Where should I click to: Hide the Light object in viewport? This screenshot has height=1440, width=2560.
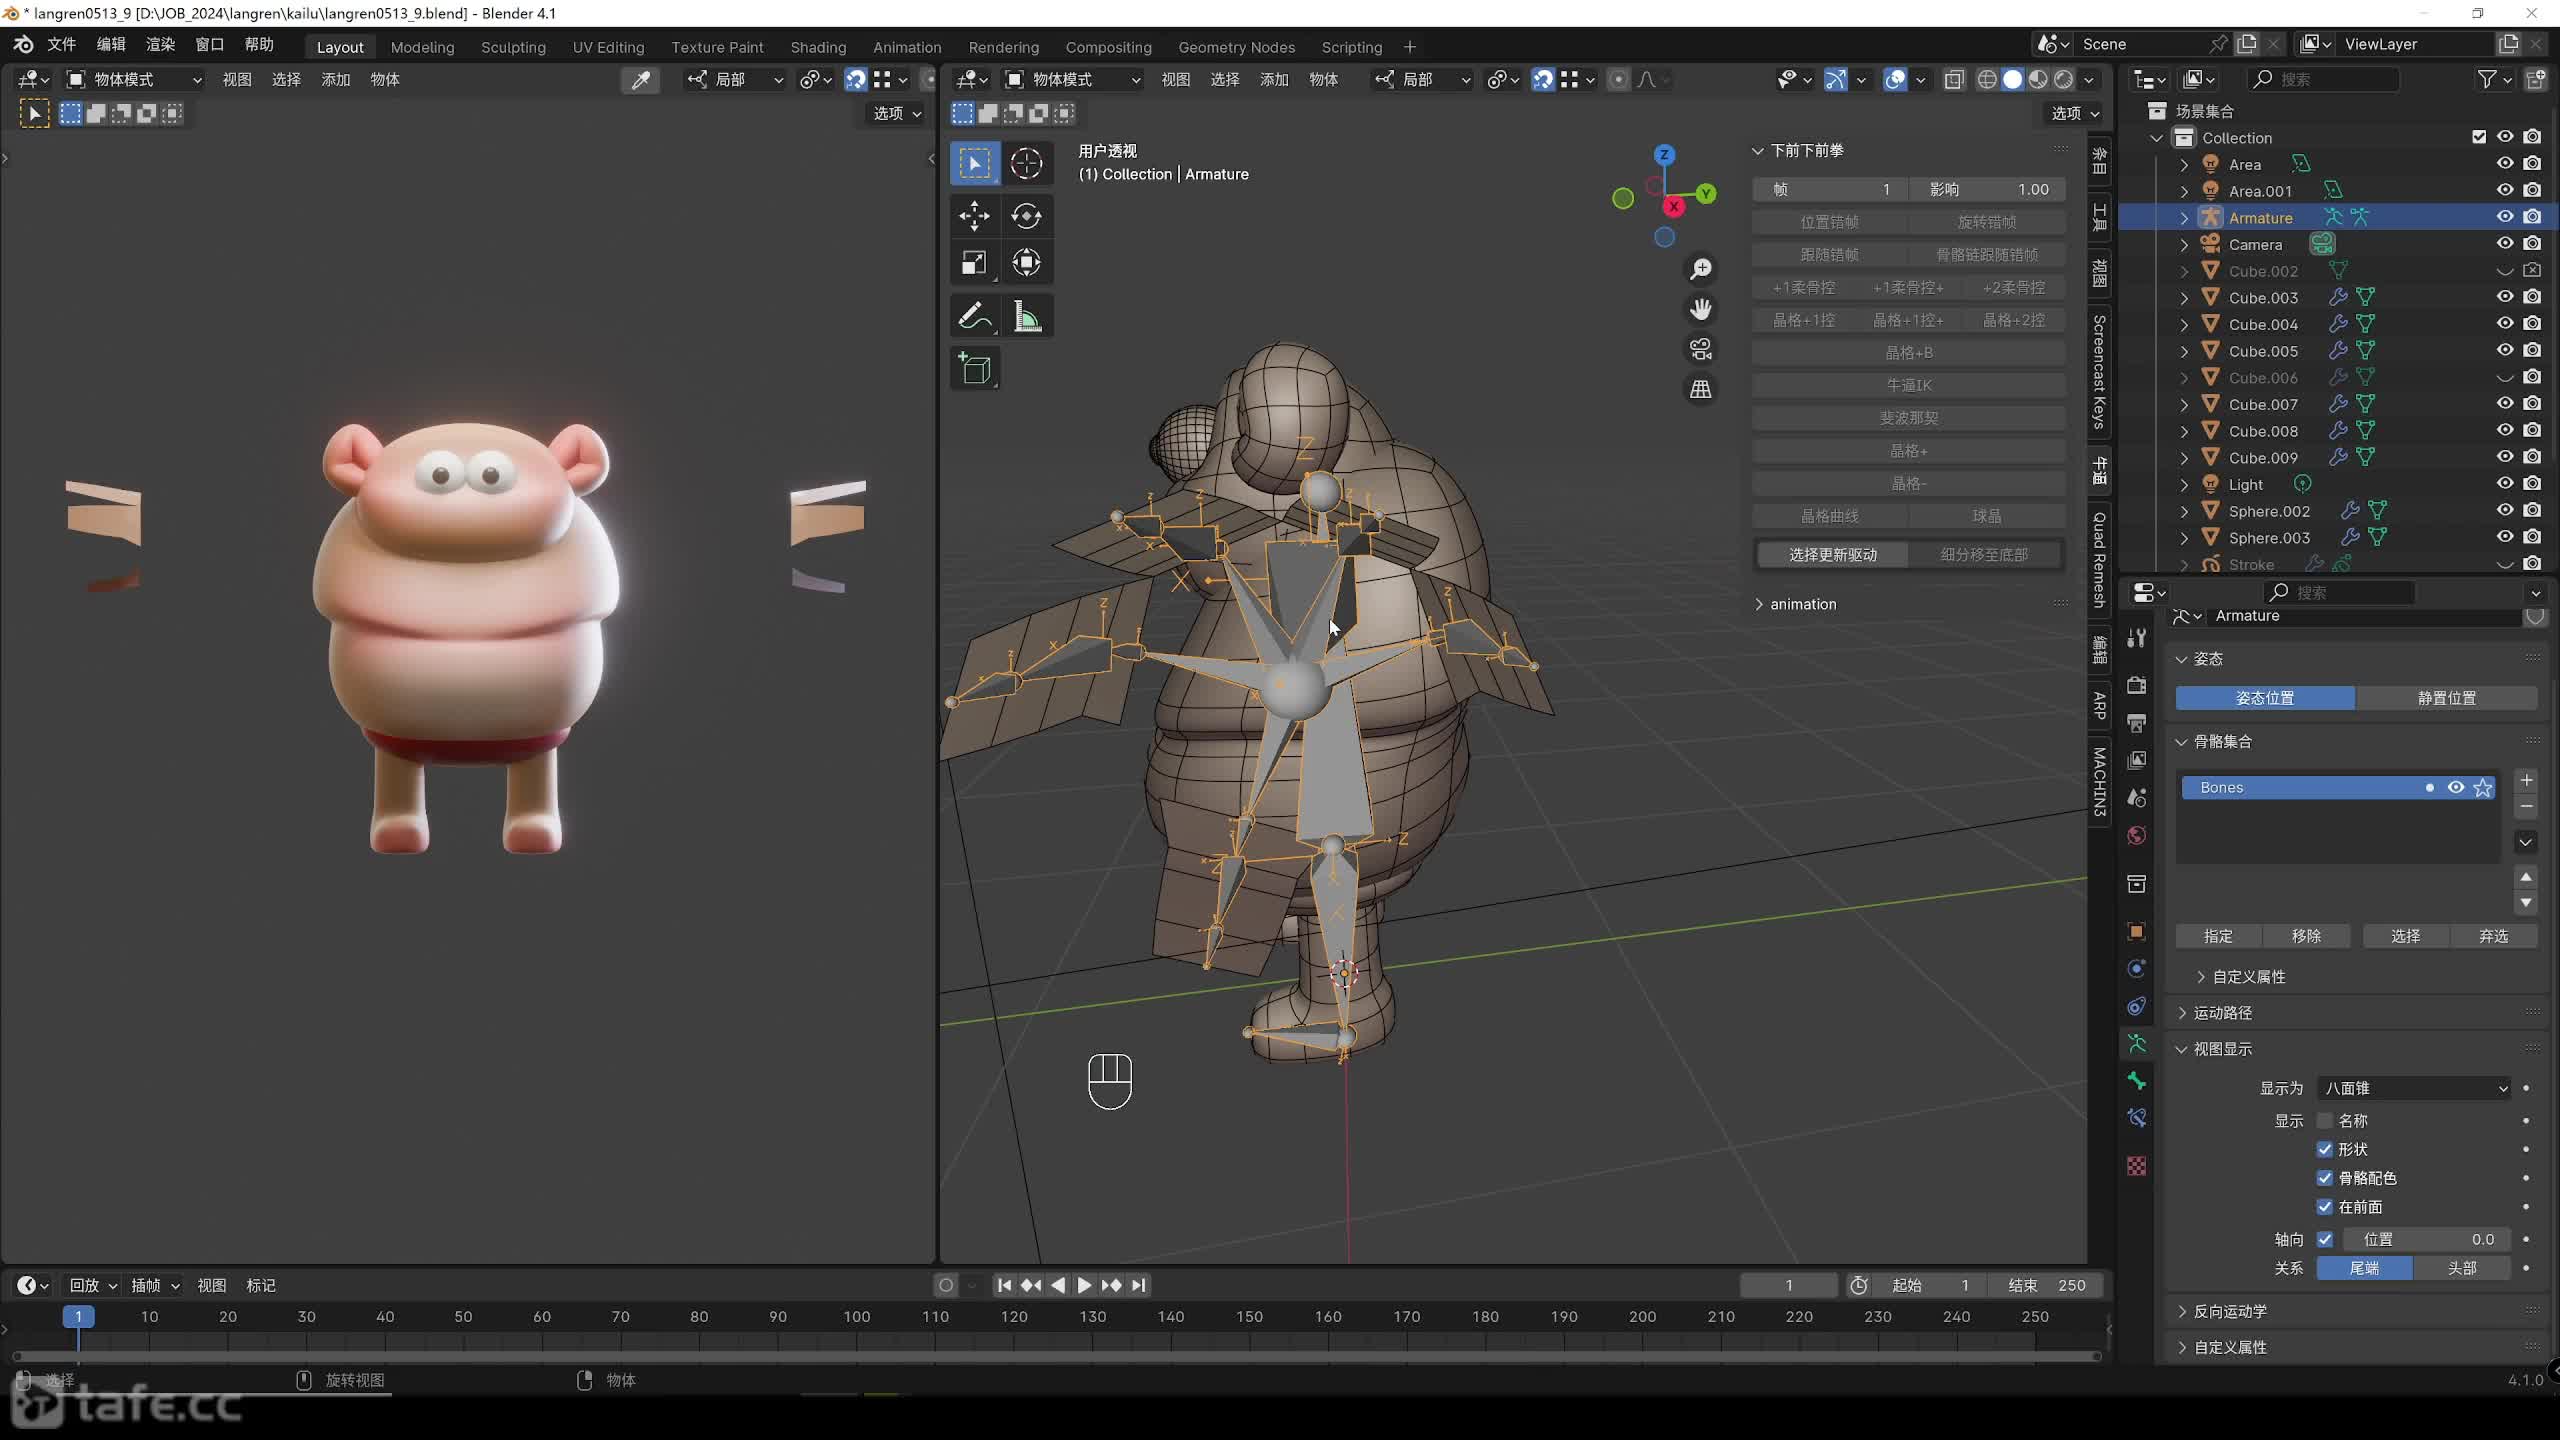(2504, 484)
